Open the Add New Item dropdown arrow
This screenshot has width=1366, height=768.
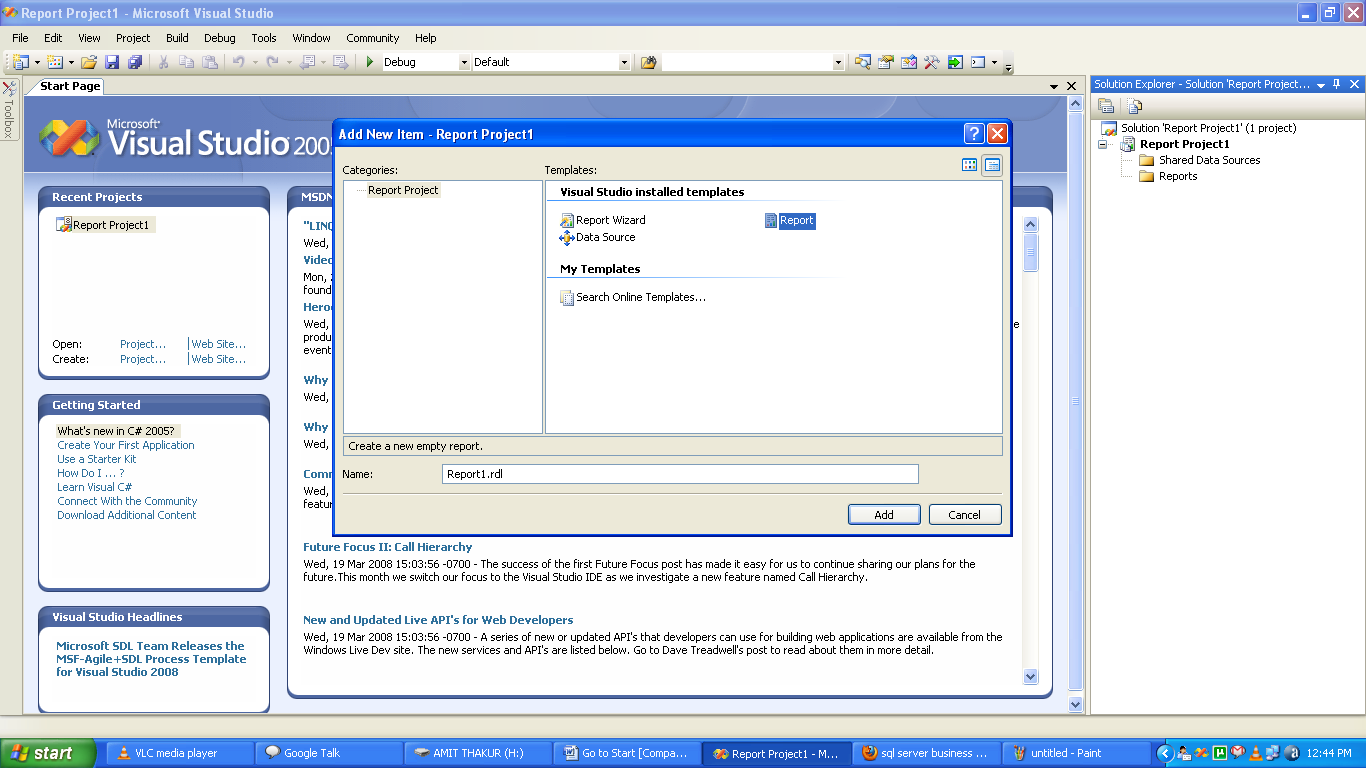tap(70, 62)
